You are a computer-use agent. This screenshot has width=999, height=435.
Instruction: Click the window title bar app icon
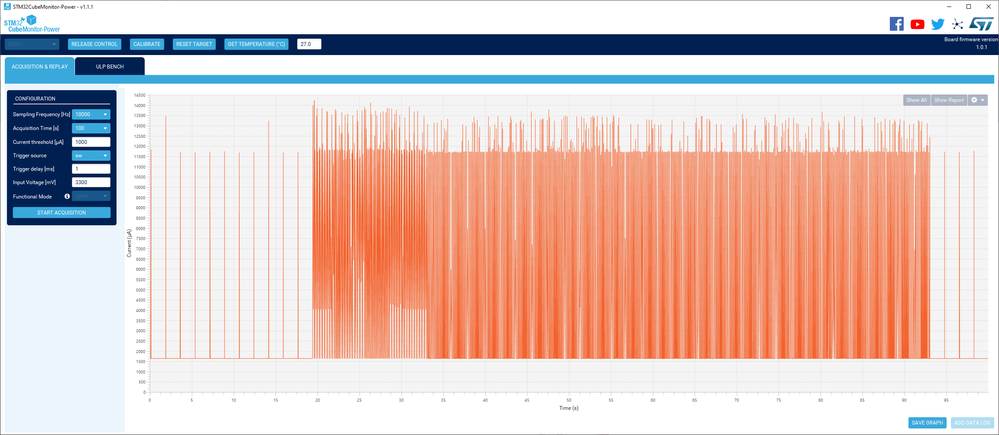coord(6,5)
